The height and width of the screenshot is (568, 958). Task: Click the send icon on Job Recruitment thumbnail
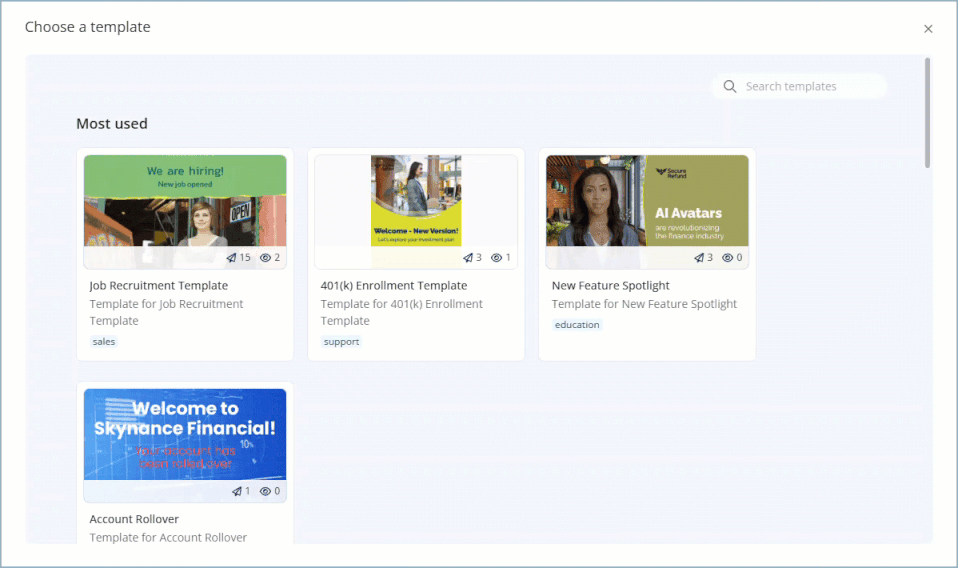point(232,258)
